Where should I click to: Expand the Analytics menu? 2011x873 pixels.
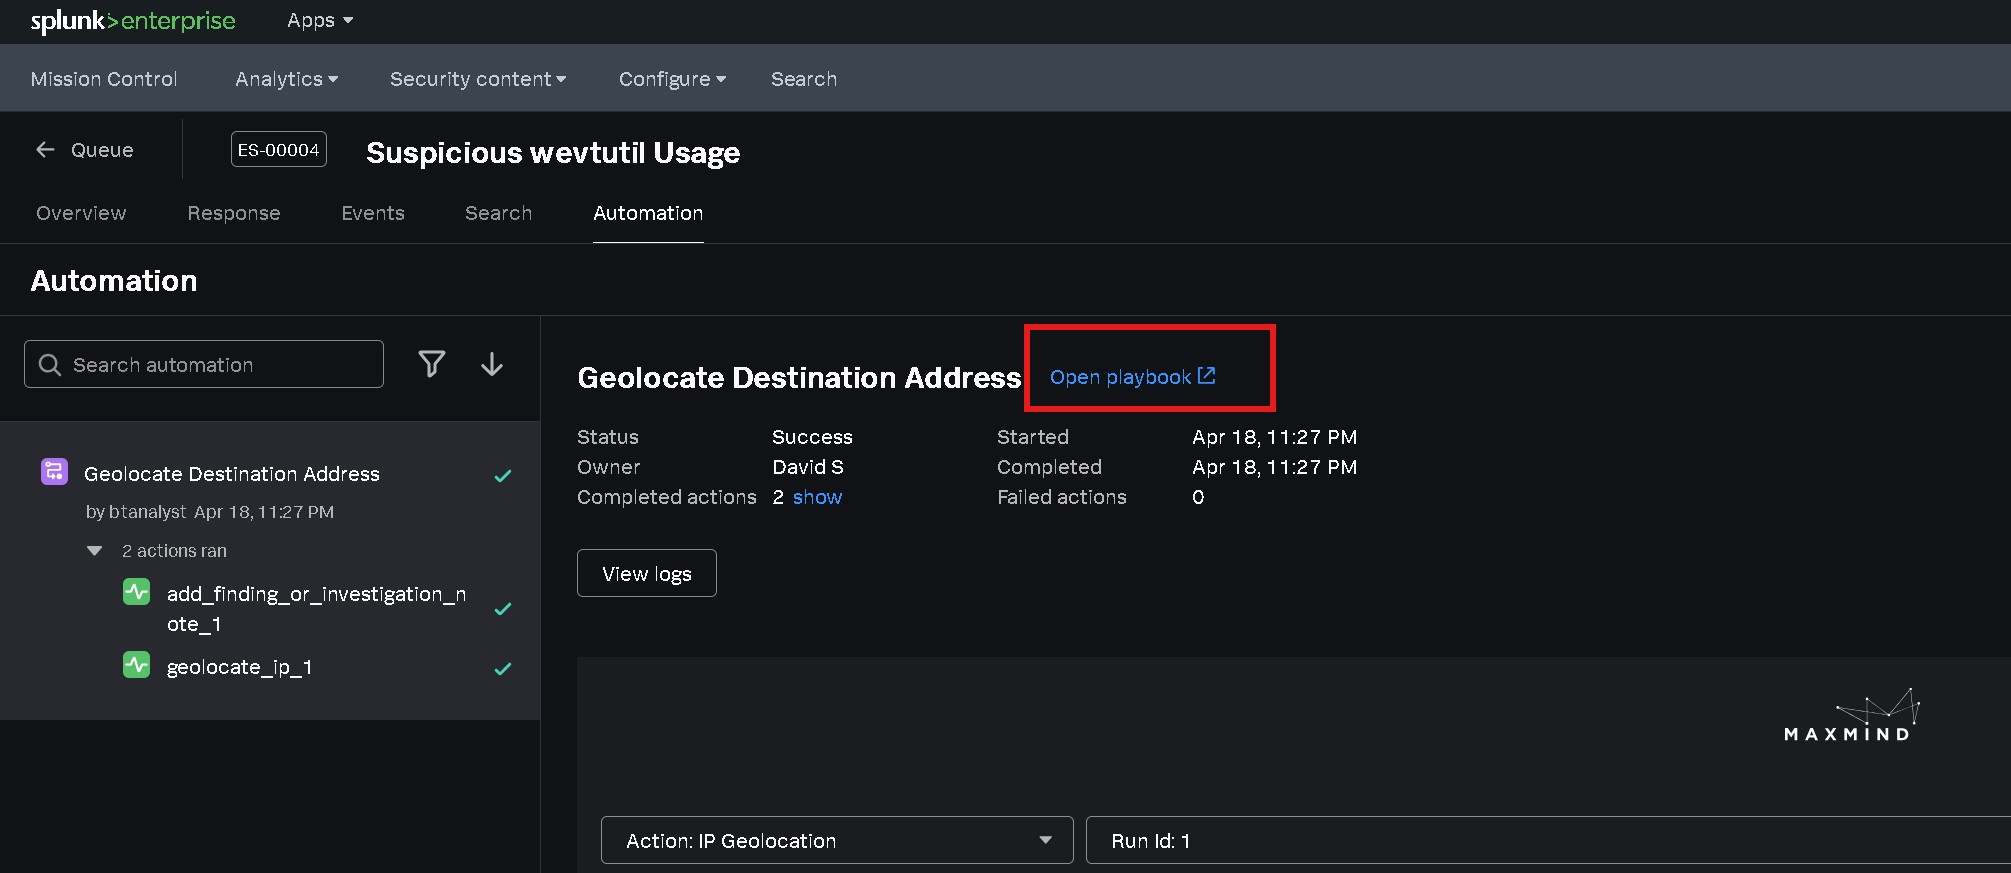[286, 79]
